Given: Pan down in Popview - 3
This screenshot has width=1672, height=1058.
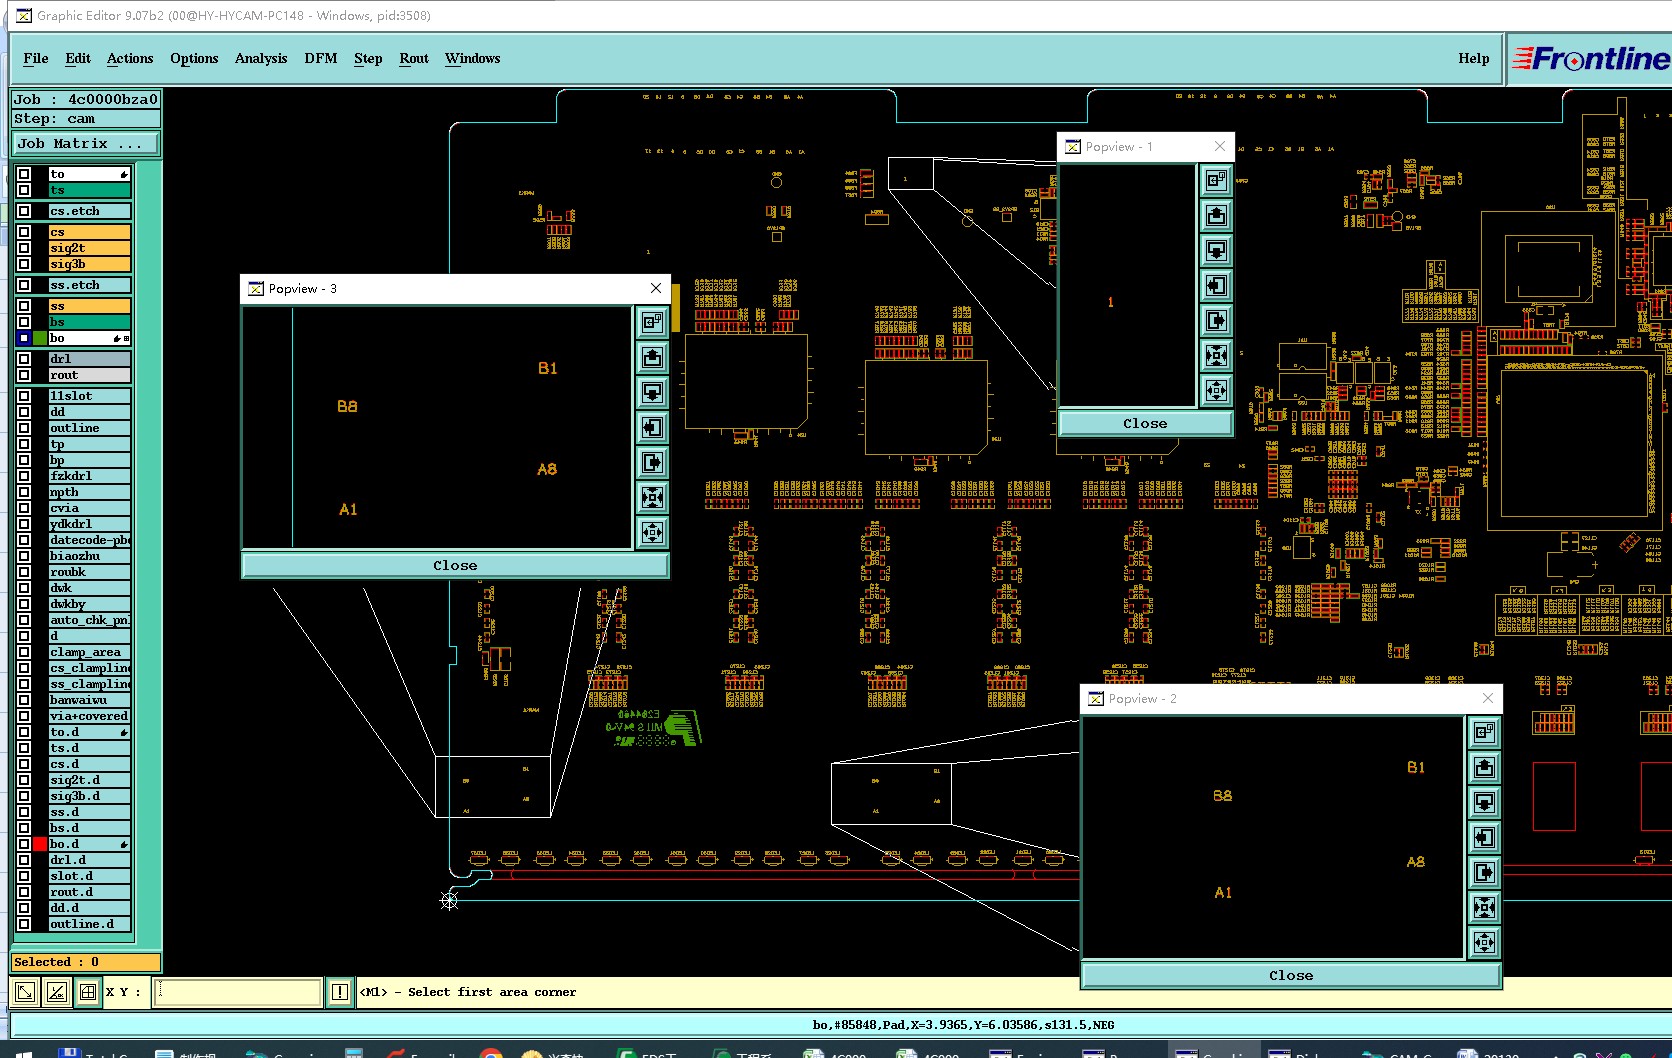Looking at the screenshot, I should tap(652, 392).
